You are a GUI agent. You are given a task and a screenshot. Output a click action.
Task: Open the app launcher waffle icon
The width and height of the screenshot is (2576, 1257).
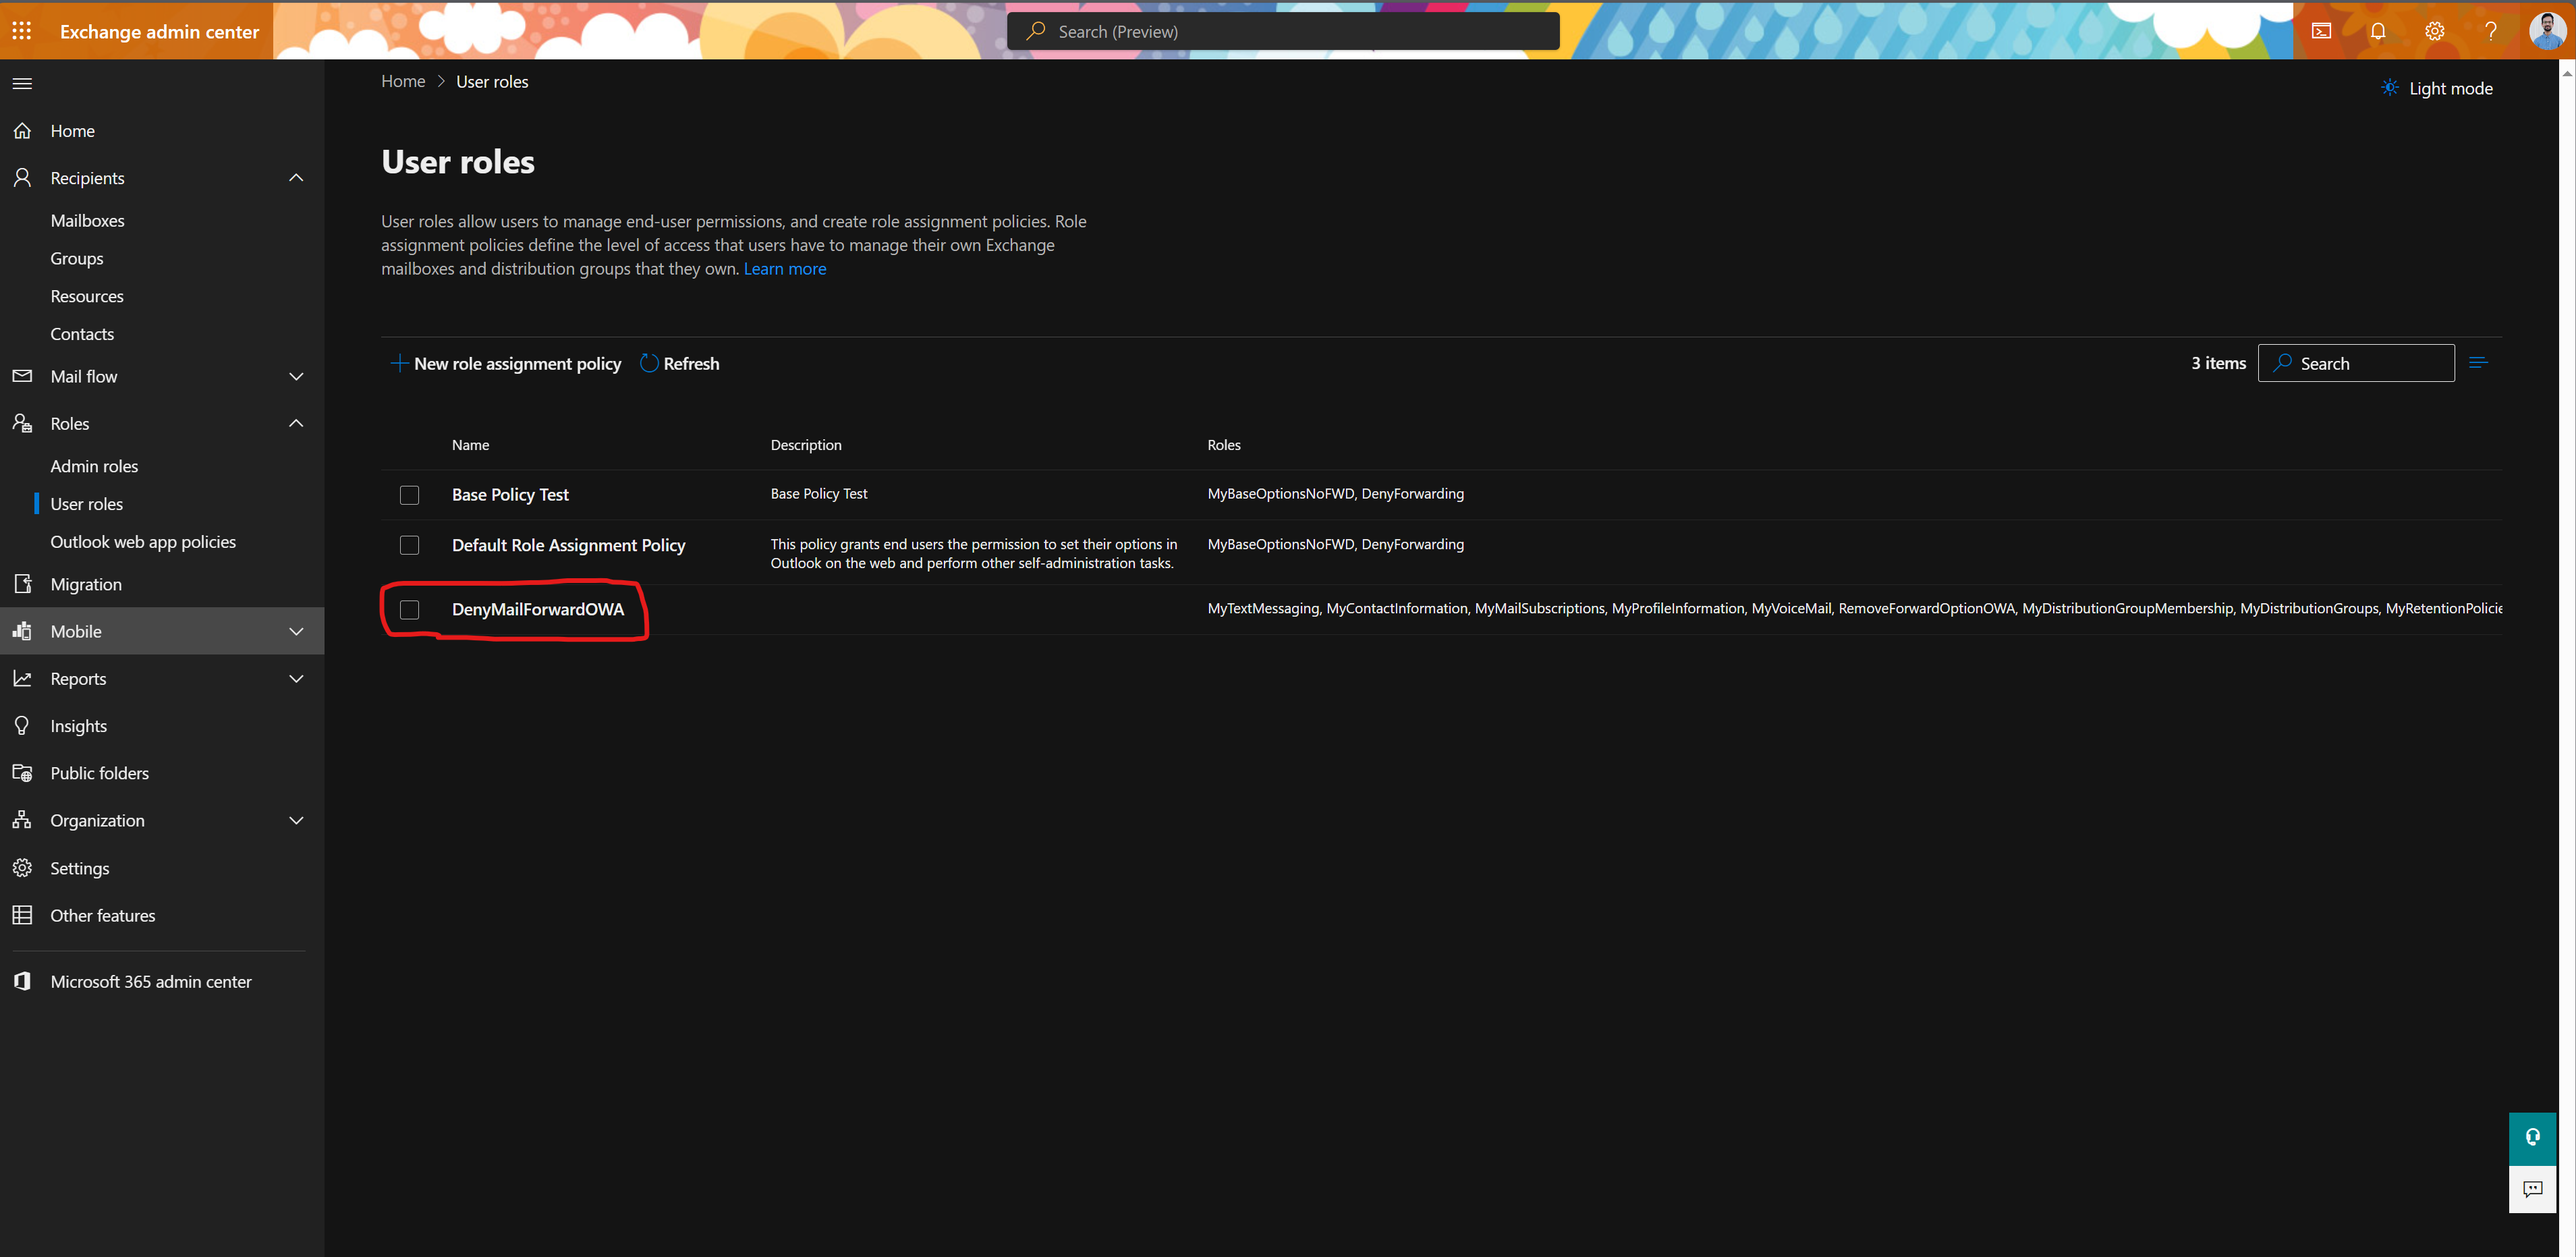pos(22,31)
